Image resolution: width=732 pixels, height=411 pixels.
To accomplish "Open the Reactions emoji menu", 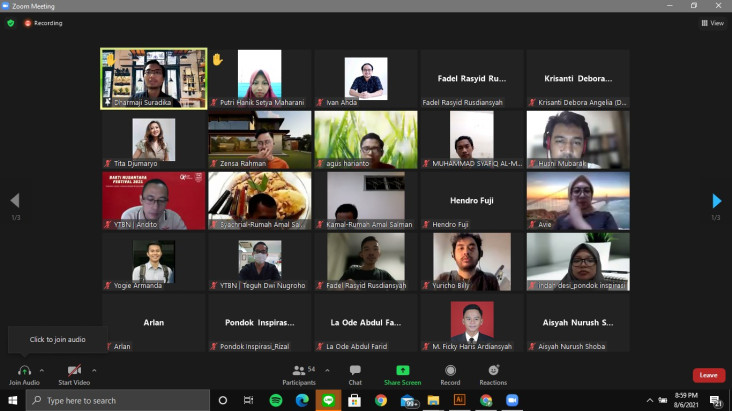I will click(x=493, y=370).
